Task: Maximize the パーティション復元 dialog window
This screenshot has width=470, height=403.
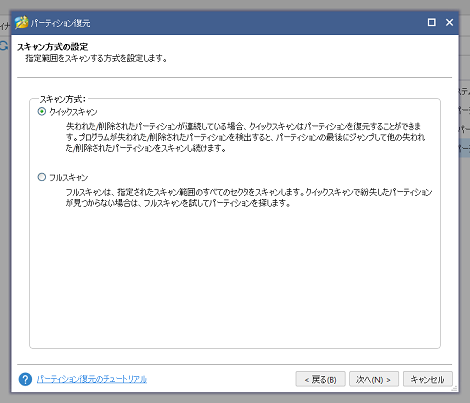Action: (x=432, y=22)
